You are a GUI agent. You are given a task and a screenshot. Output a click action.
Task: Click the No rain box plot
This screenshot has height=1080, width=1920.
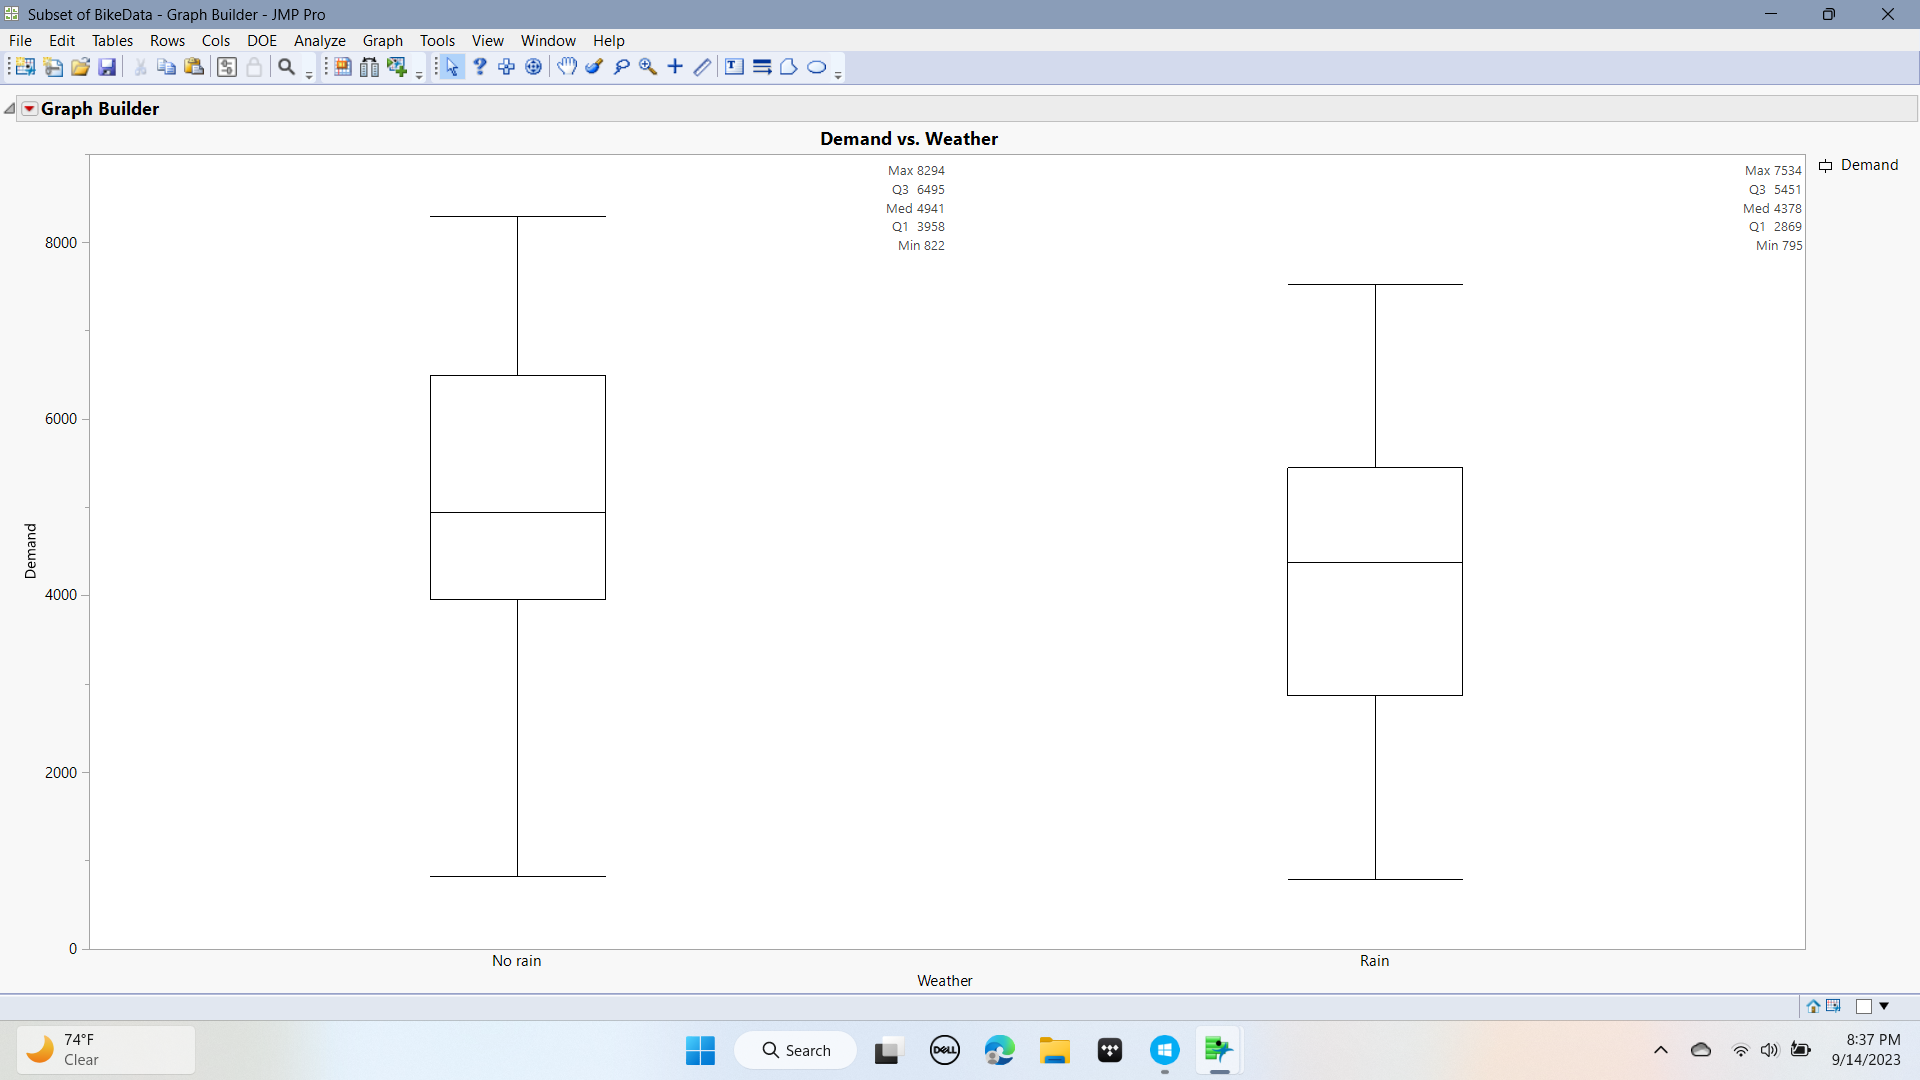(x=517, y=488)
